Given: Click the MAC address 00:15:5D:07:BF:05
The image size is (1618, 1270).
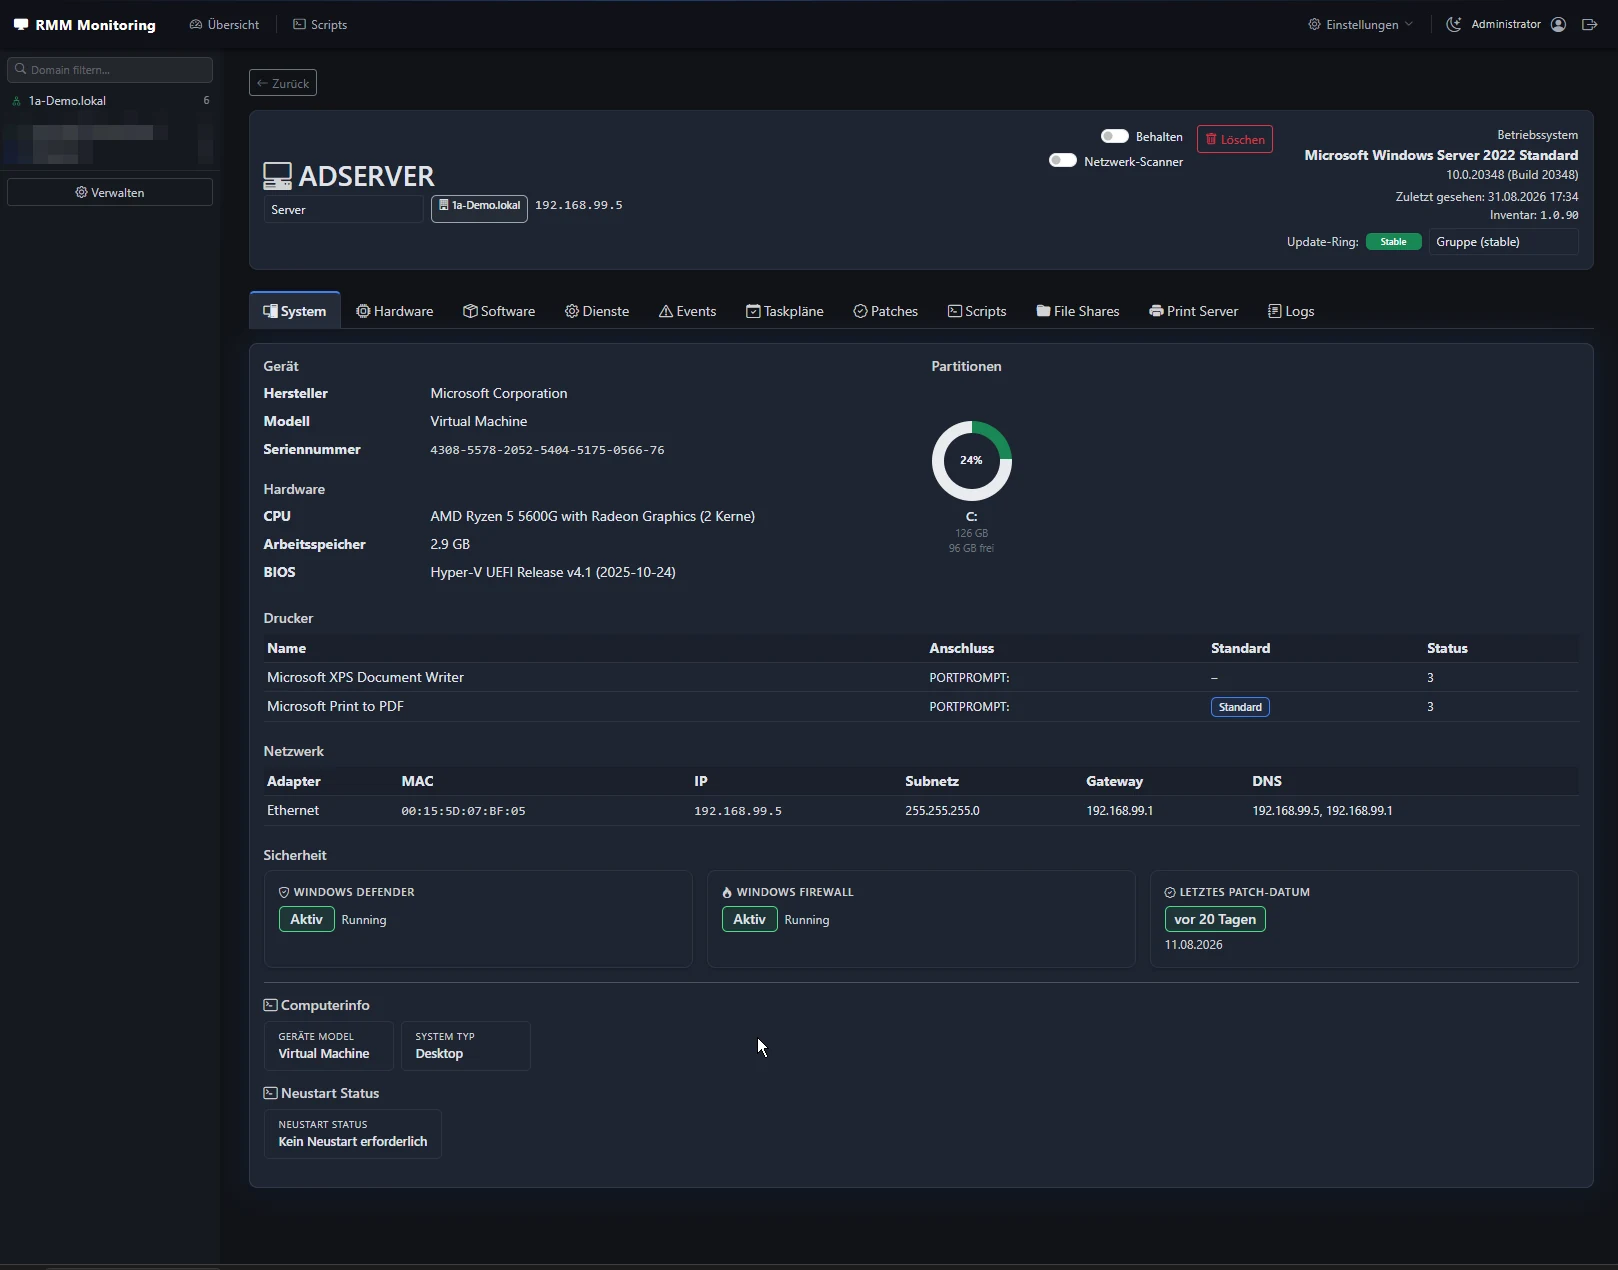Looking at the screenshot, I should [x=463, y=811].
